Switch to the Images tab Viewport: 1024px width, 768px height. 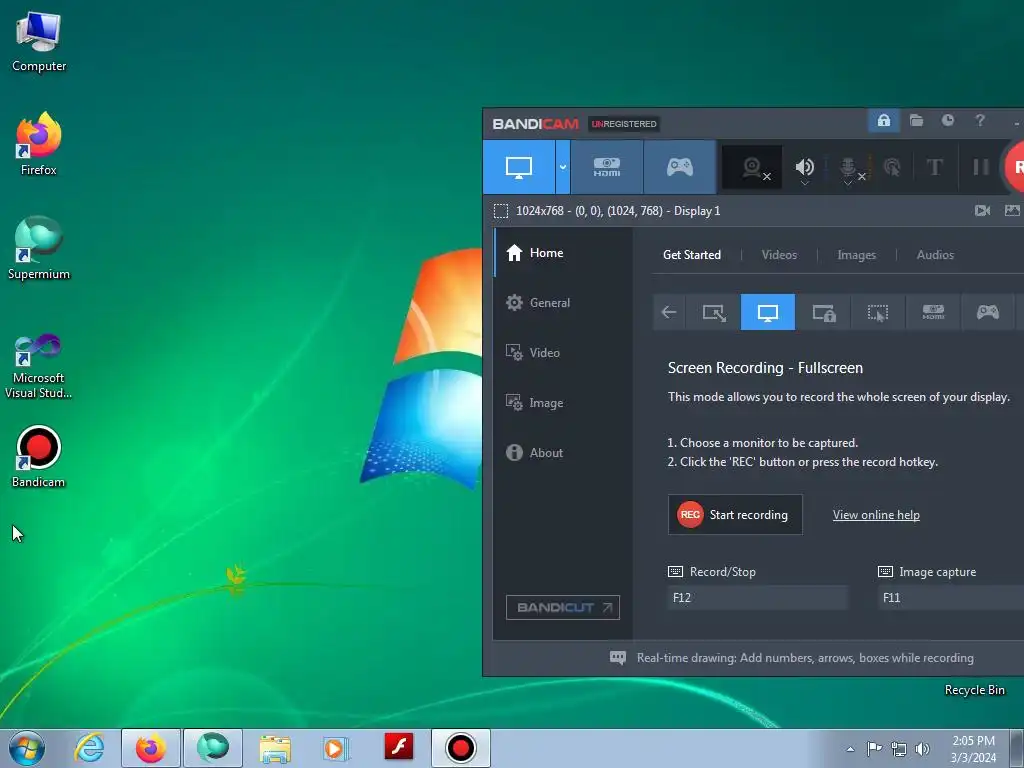tap(856, 255)
